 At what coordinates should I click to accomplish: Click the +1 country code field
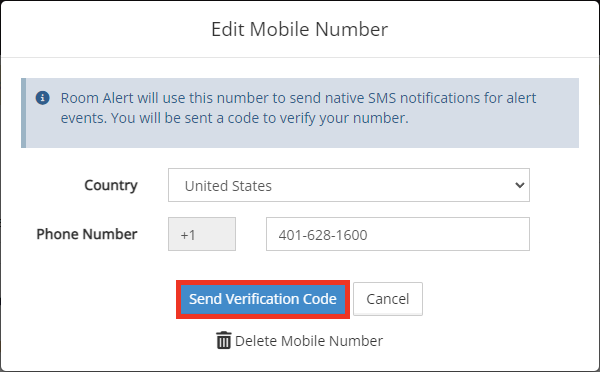tap(202, 234)
